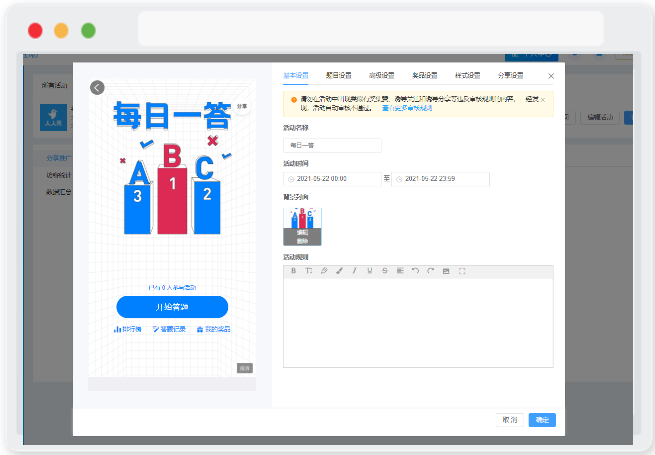
Task: Click 删除 delete on the cover thumbnail
Action: (x=302, y=241)
